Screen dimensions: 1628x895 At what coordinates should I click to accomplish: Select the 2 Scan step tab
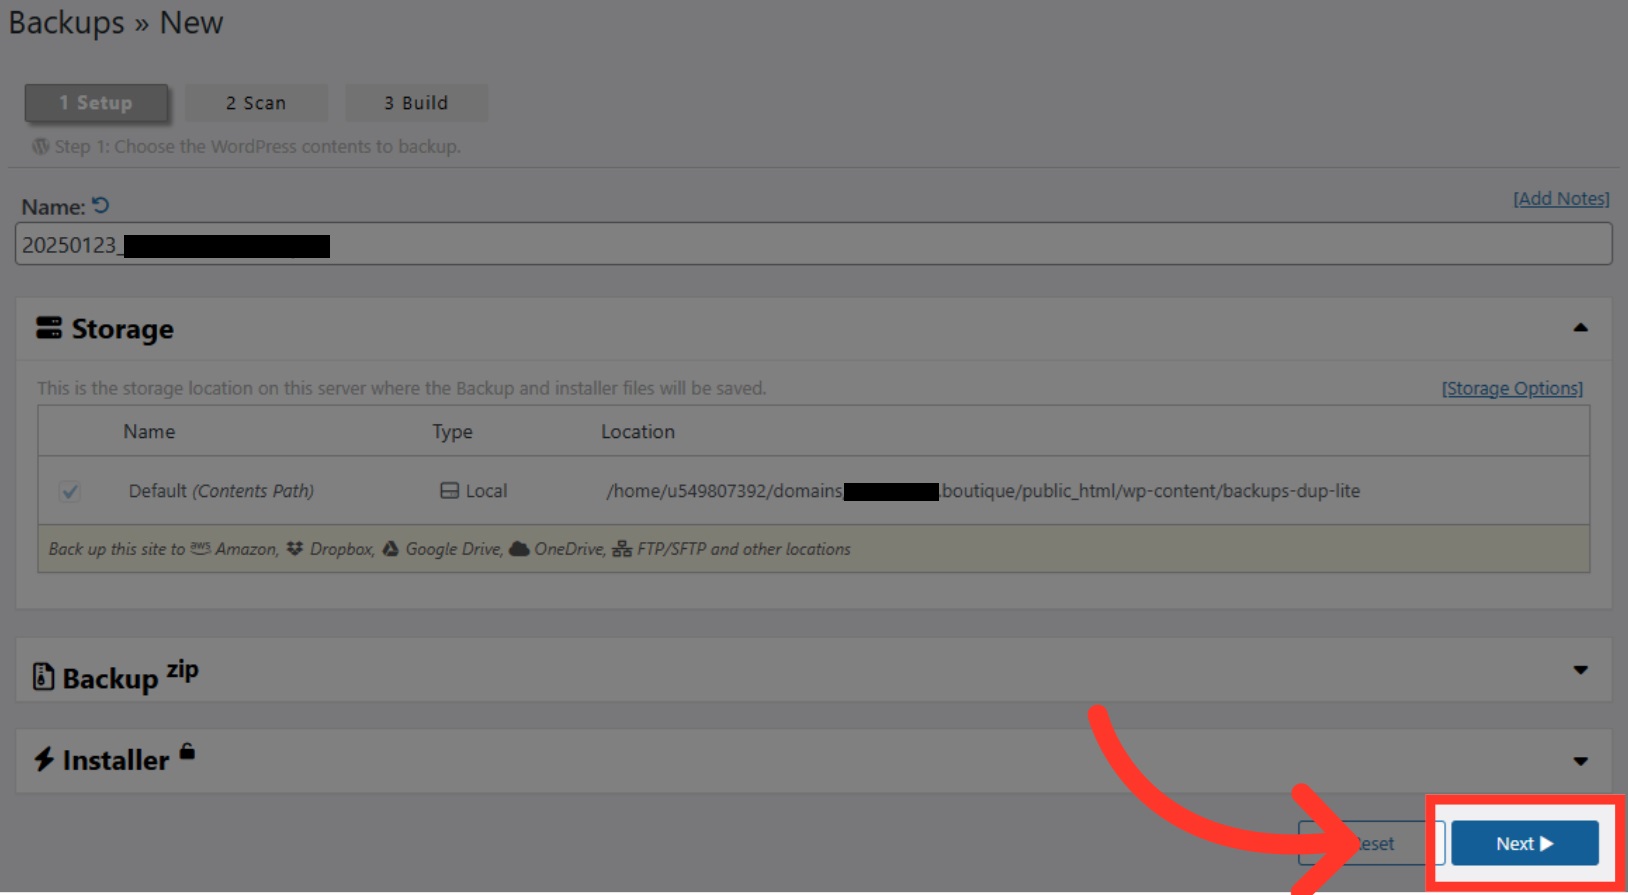[256, 103]
